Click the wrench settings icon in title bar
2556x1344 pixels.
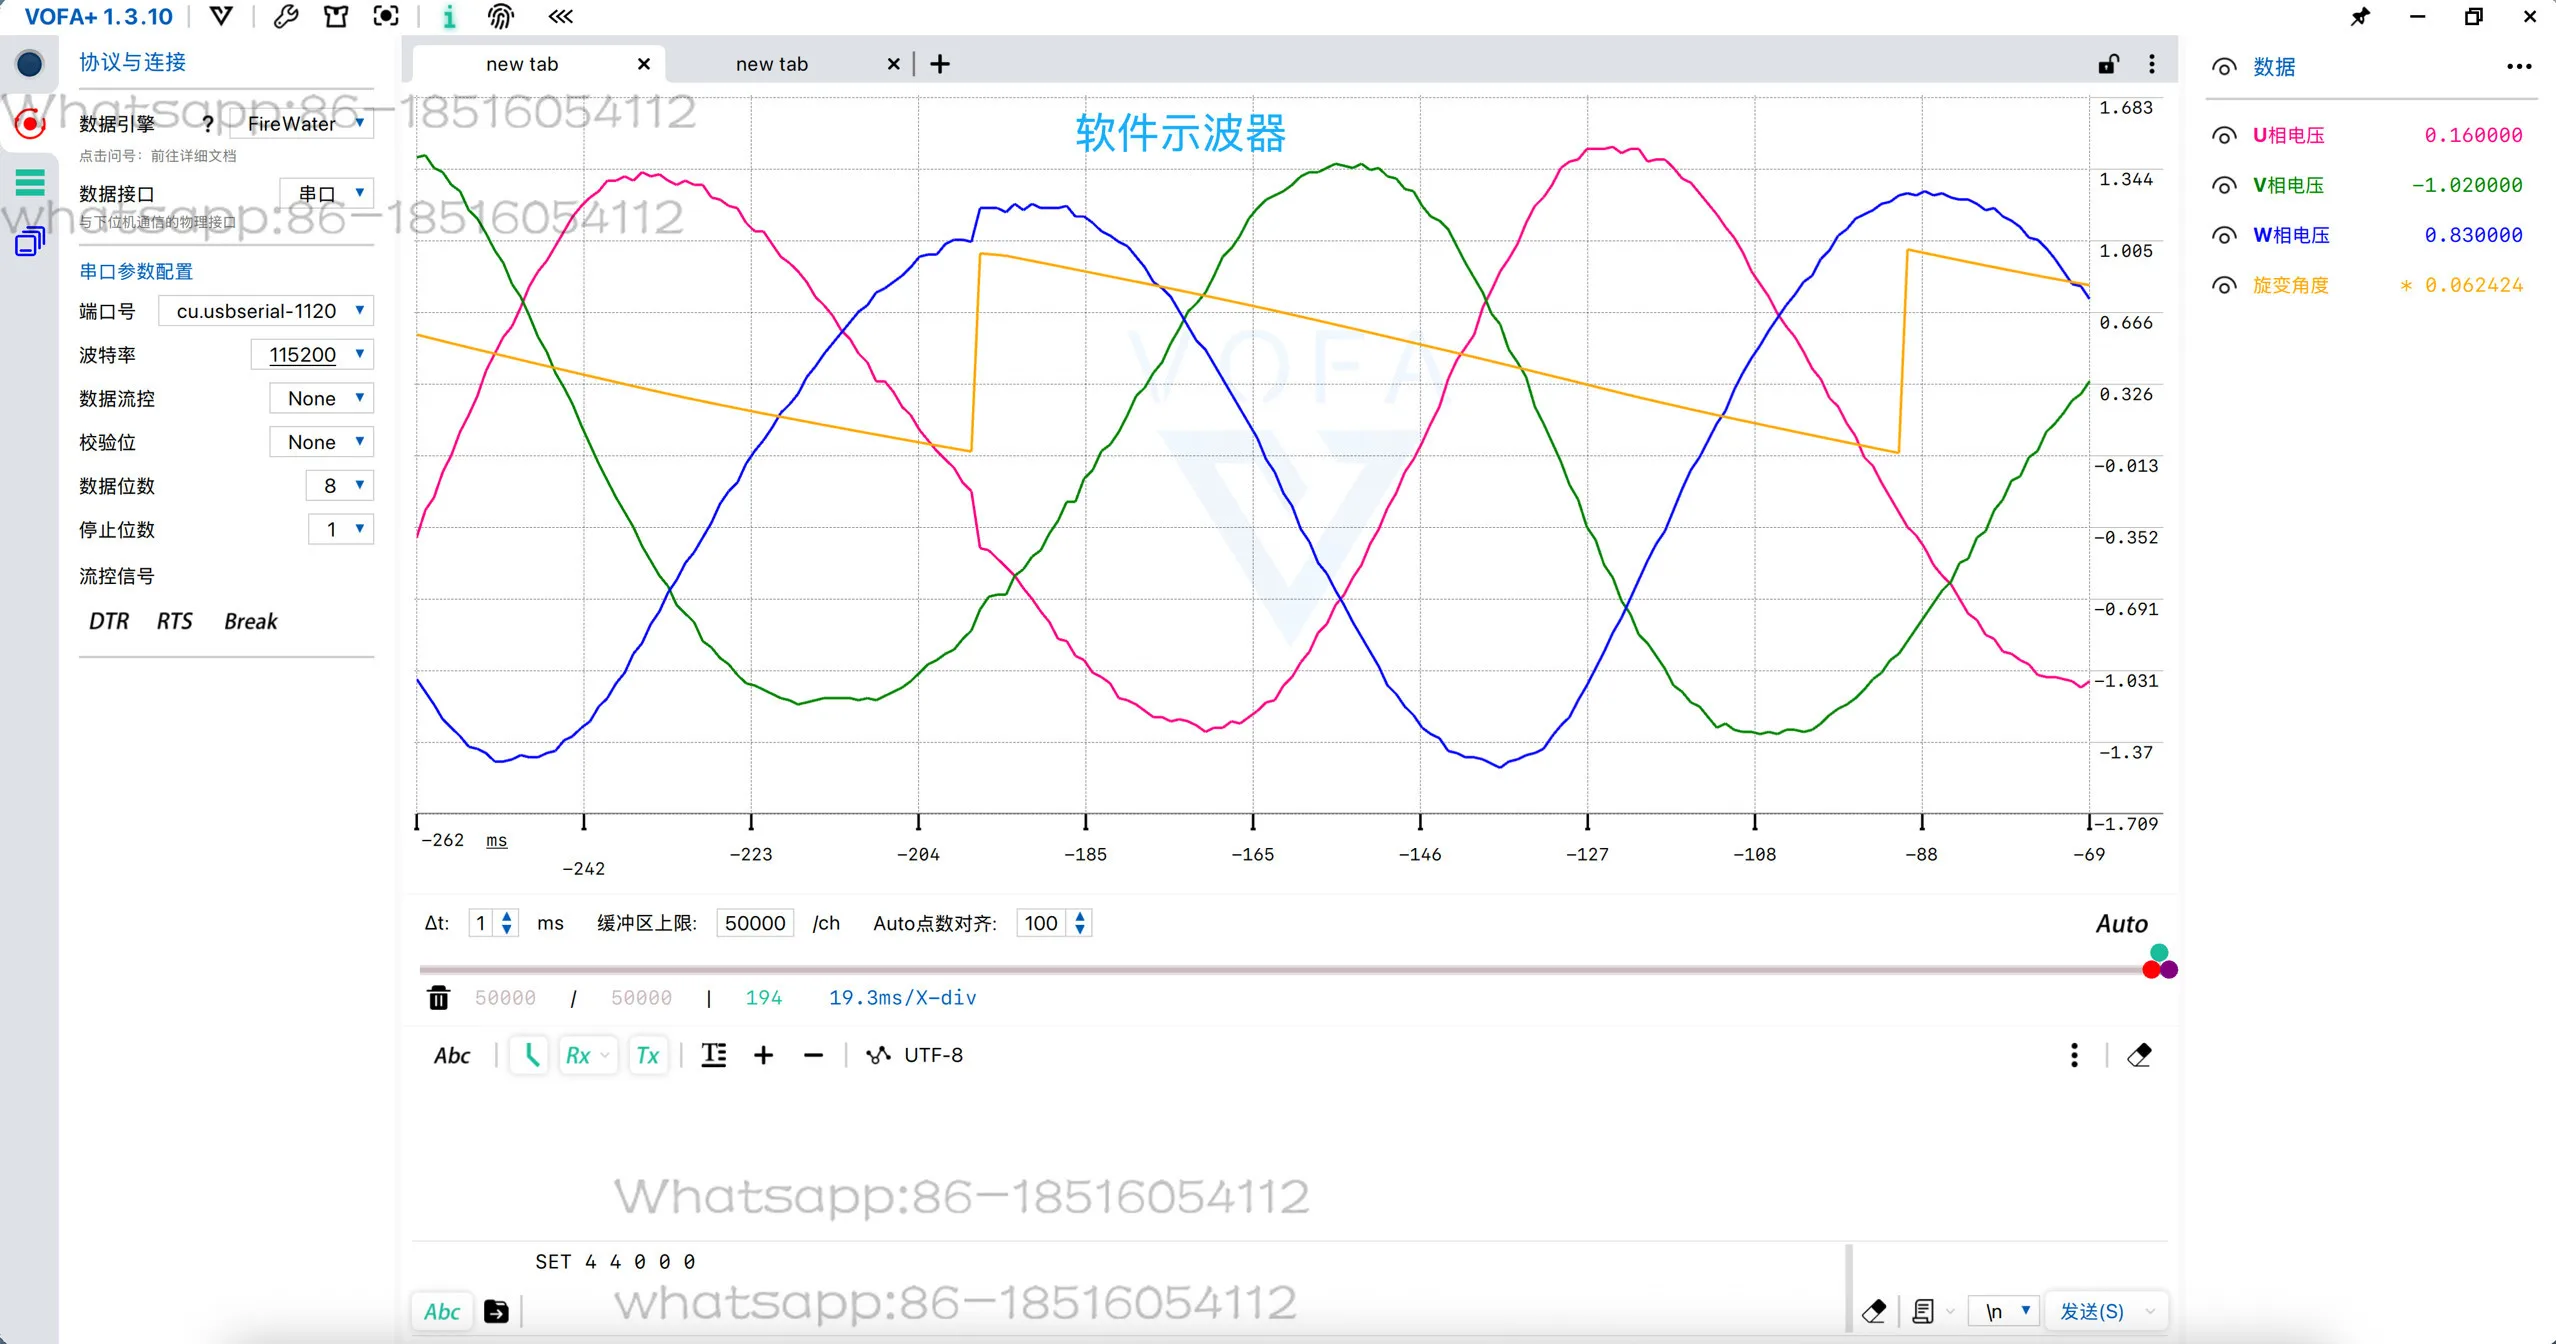coord(286,16)
